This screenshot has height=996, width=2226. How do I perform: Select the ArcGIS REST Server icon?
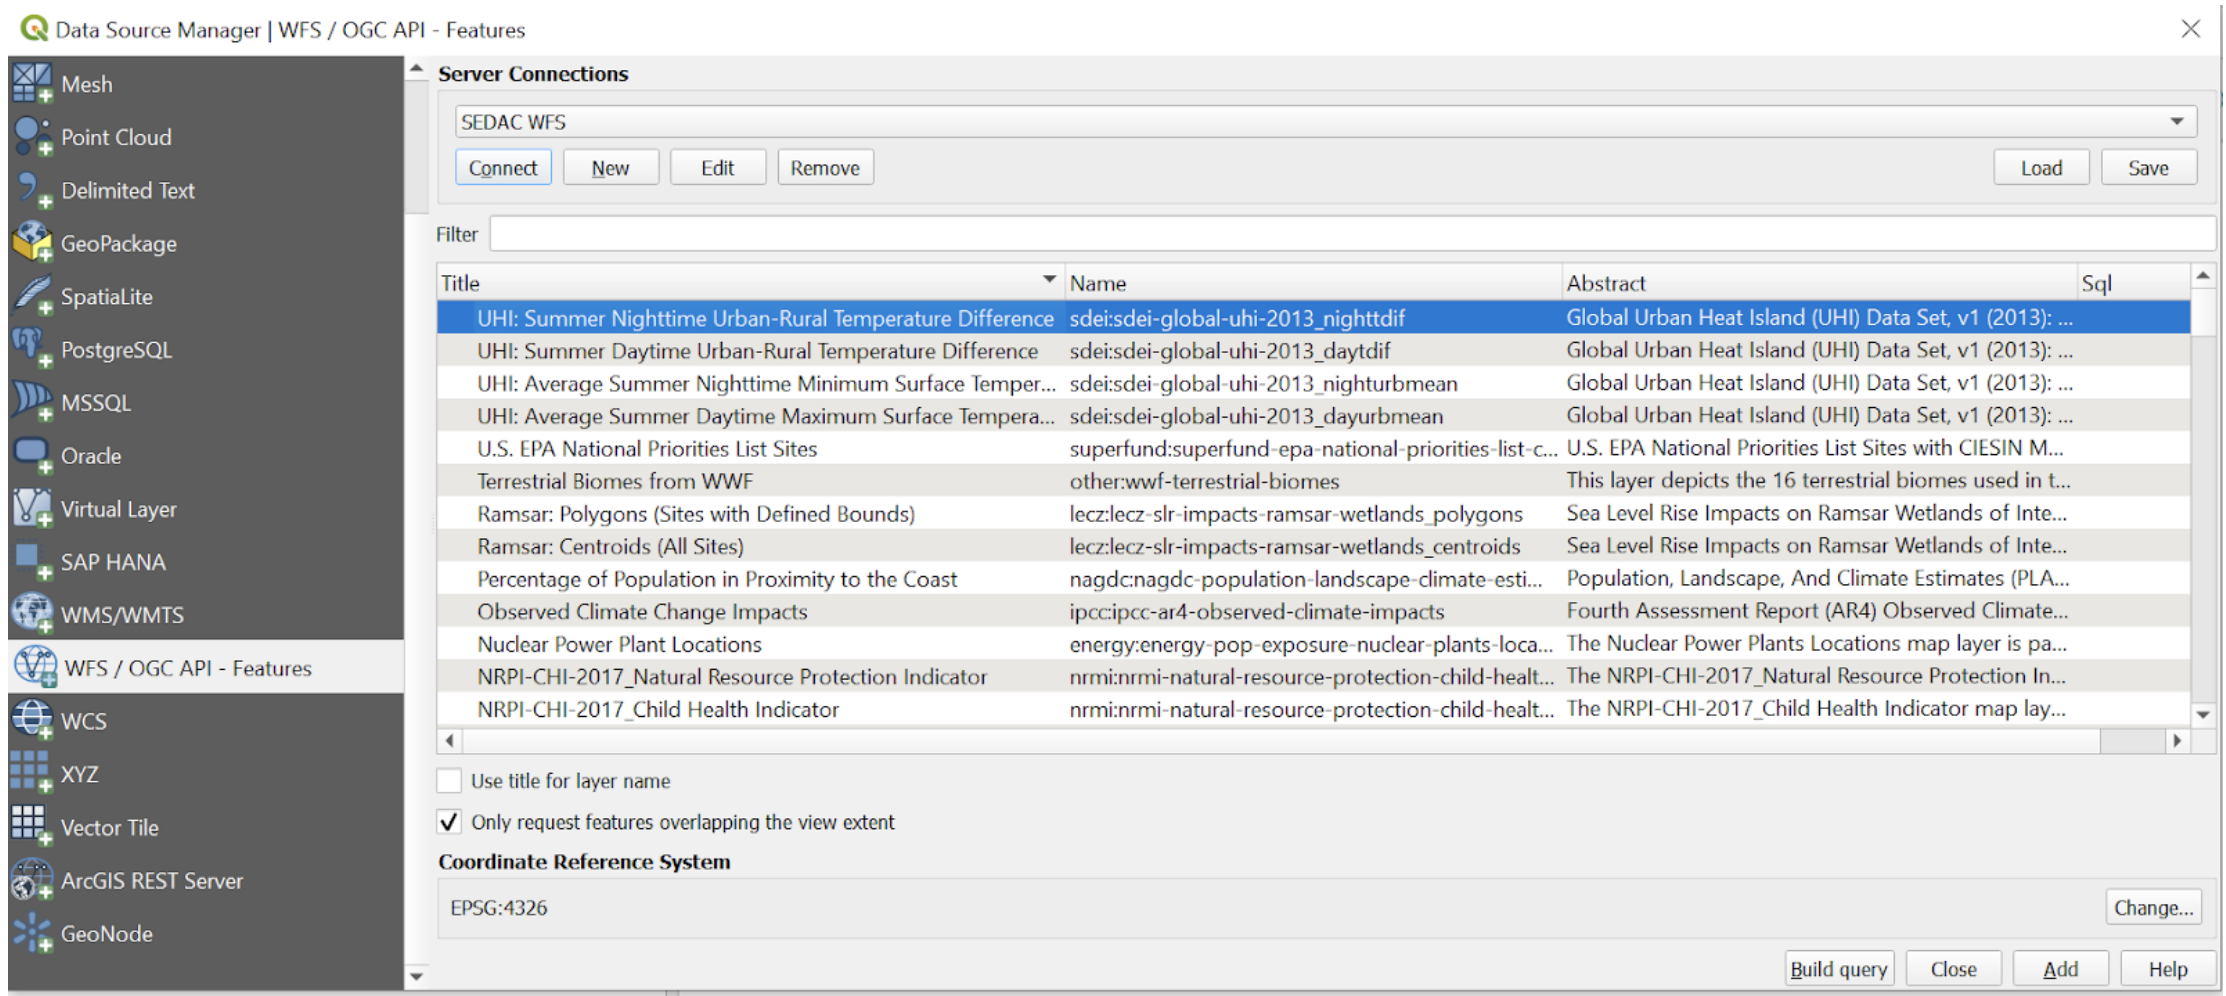(x=32, y=880)
